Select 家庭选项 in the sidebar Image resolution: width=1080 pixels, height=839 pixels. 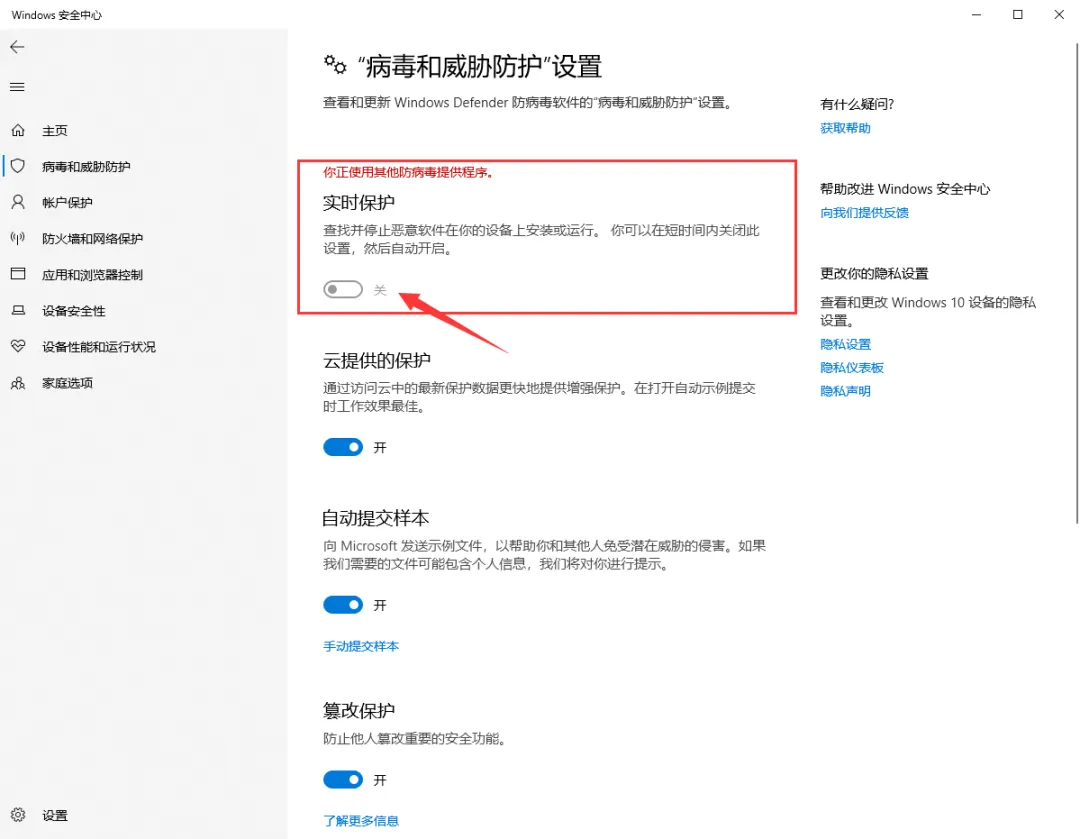click(x=68, y=383)
